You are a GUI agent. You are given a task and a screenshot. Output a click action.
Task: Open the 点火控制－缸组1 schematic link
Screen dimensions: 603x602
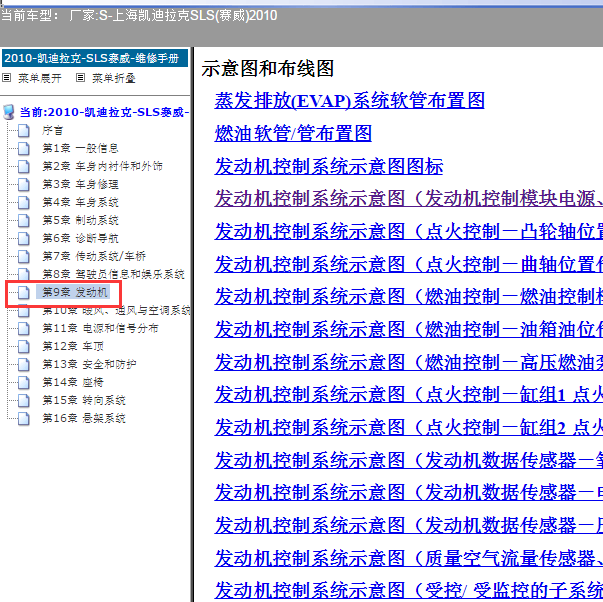point(408,395)
